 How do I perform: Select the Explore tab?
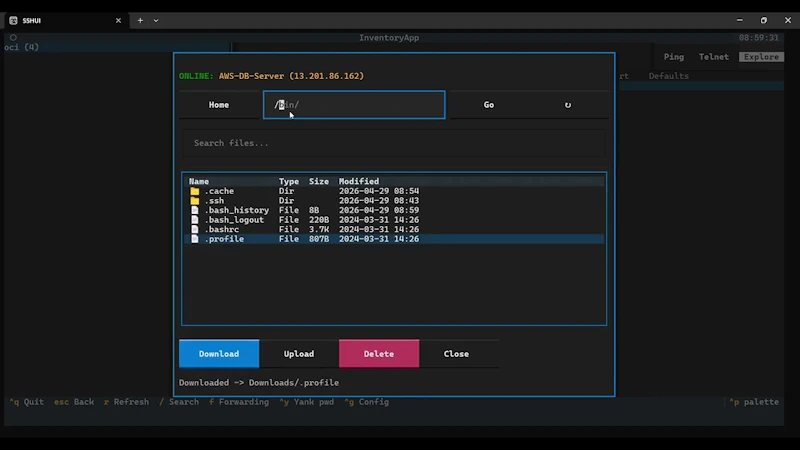click(x=761, y=57)
